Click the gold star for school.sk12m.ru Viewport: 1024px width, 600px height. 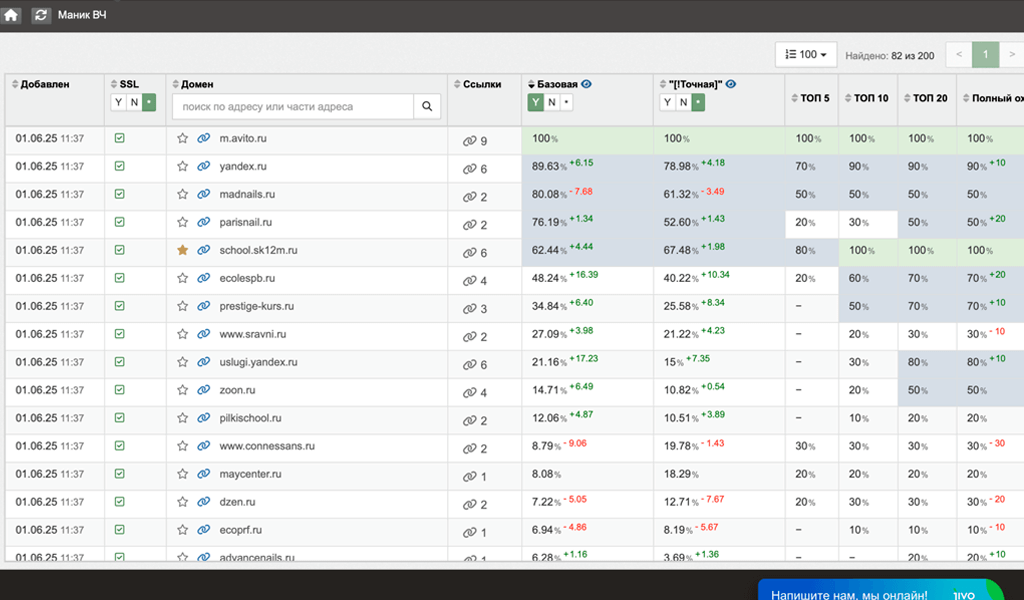pyautogui.click(x=183, y=251)
